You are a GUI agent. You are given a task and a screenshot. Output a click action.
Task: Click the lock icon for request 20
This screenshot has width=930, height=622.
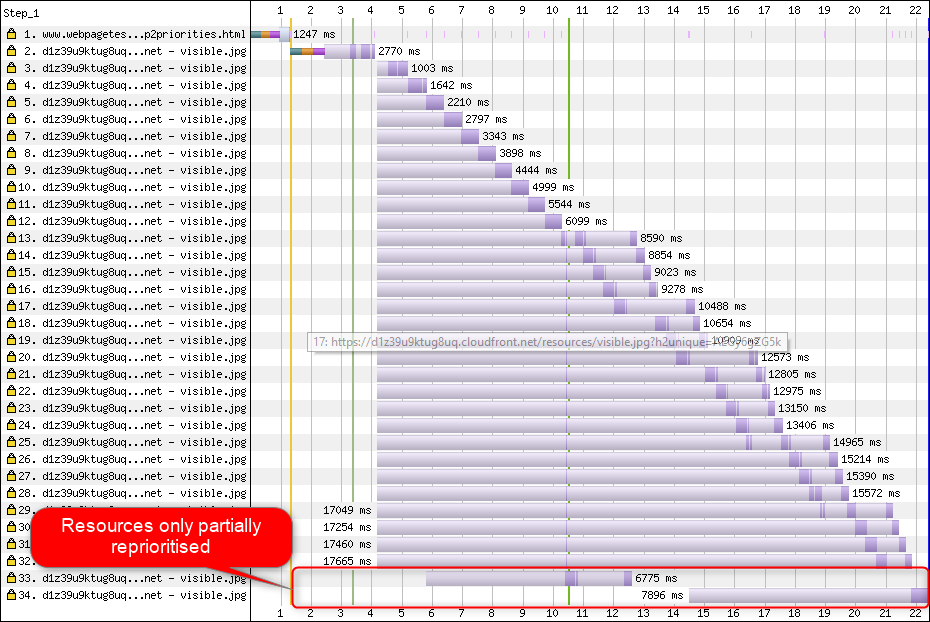tap(11, 357)
